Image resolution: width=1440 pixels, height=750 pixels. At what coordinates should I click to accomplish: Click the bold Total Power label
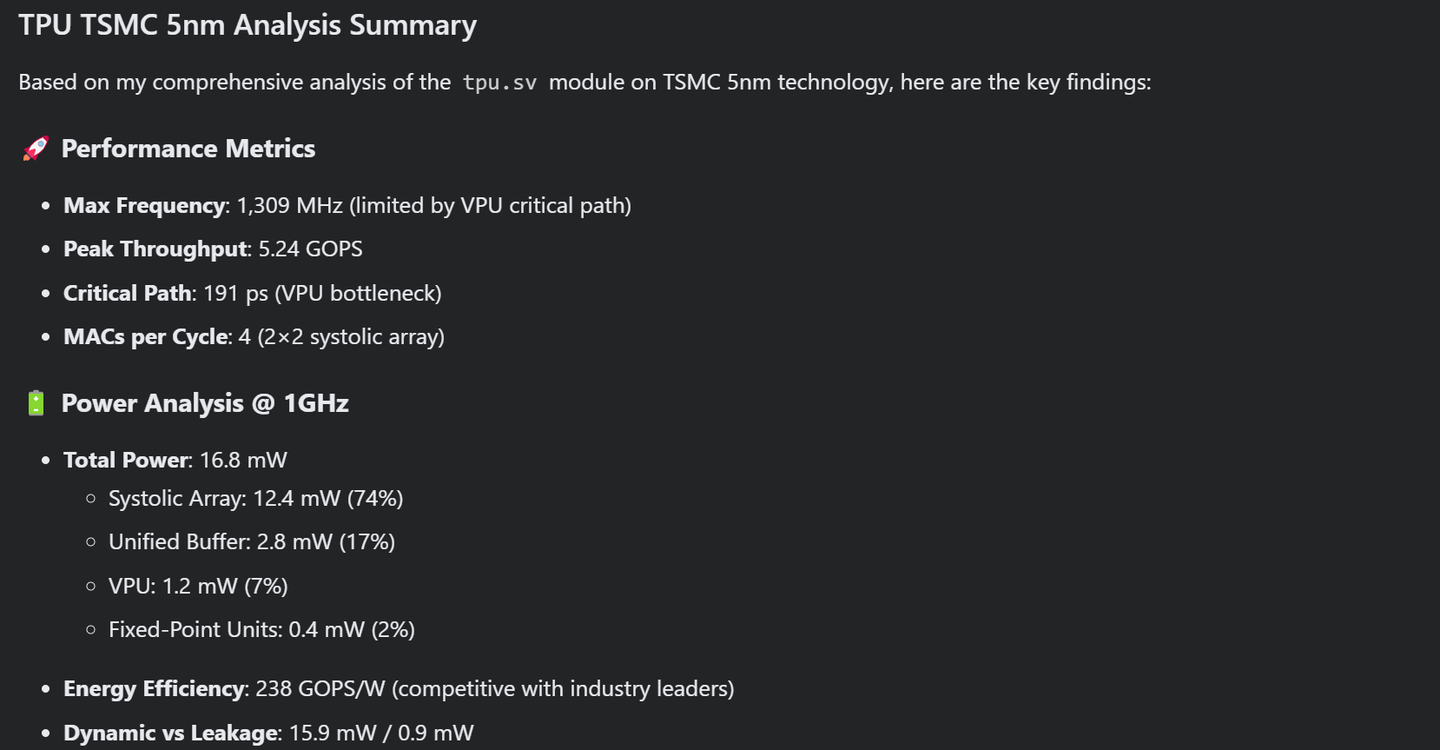click(x=125, y=460)
